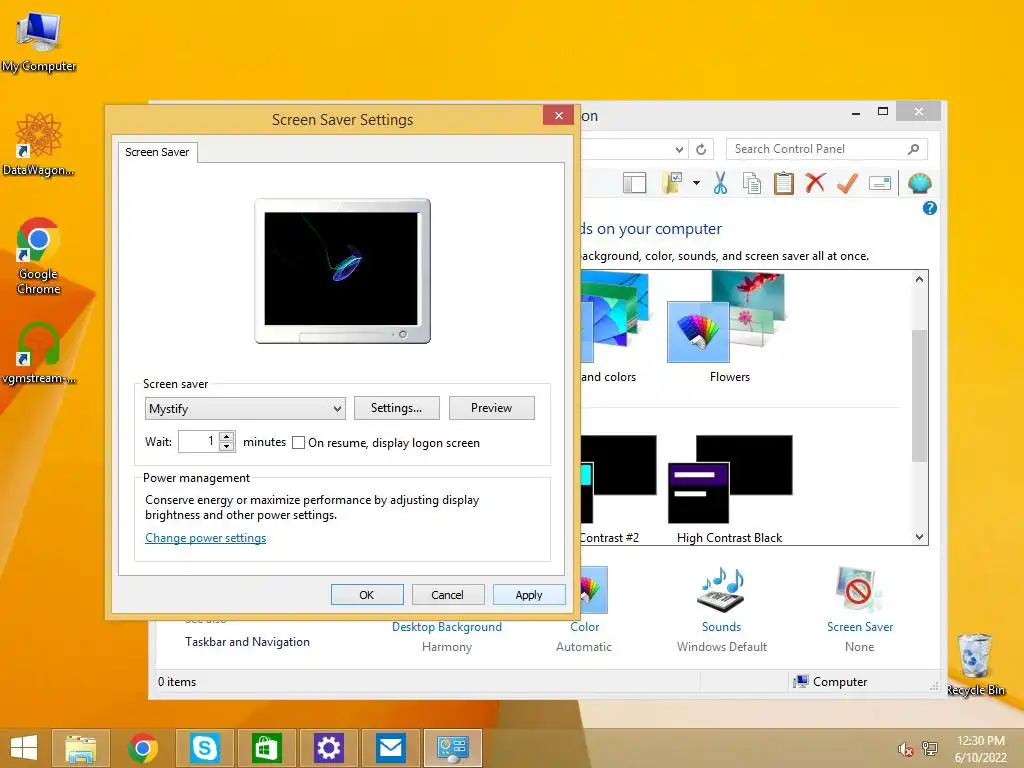1024x768 pixels.
Task: Click the Screen Saver link text
Action: click(859, 627)
